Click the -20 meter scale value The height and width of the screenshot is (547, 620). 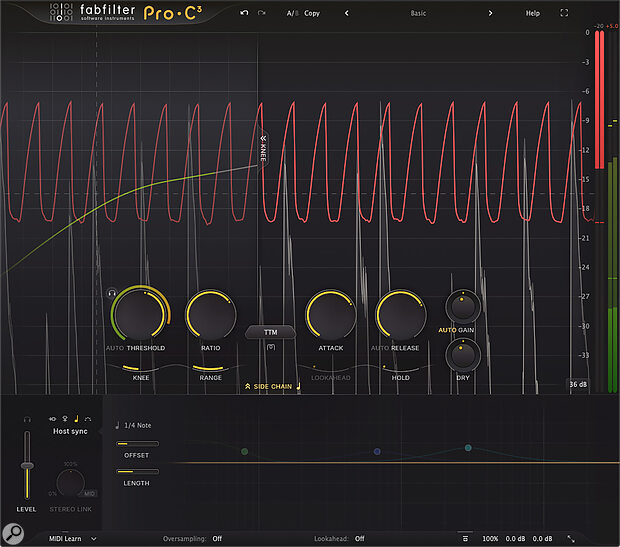(599, 26)
